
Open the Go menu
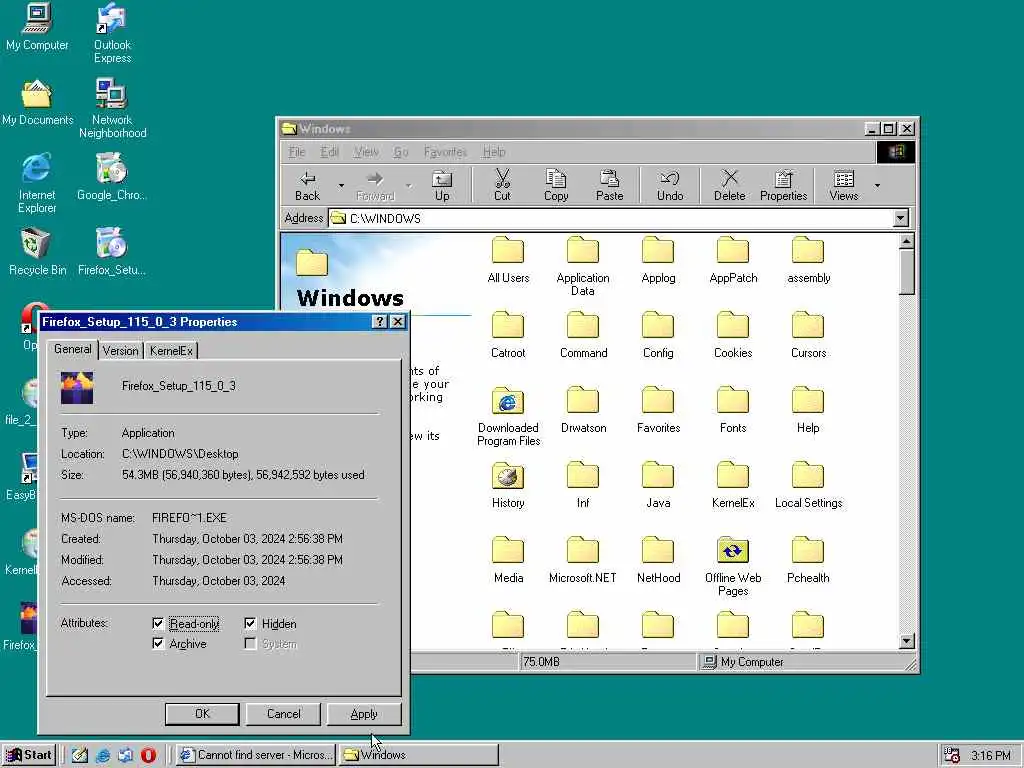coord(401,152)
